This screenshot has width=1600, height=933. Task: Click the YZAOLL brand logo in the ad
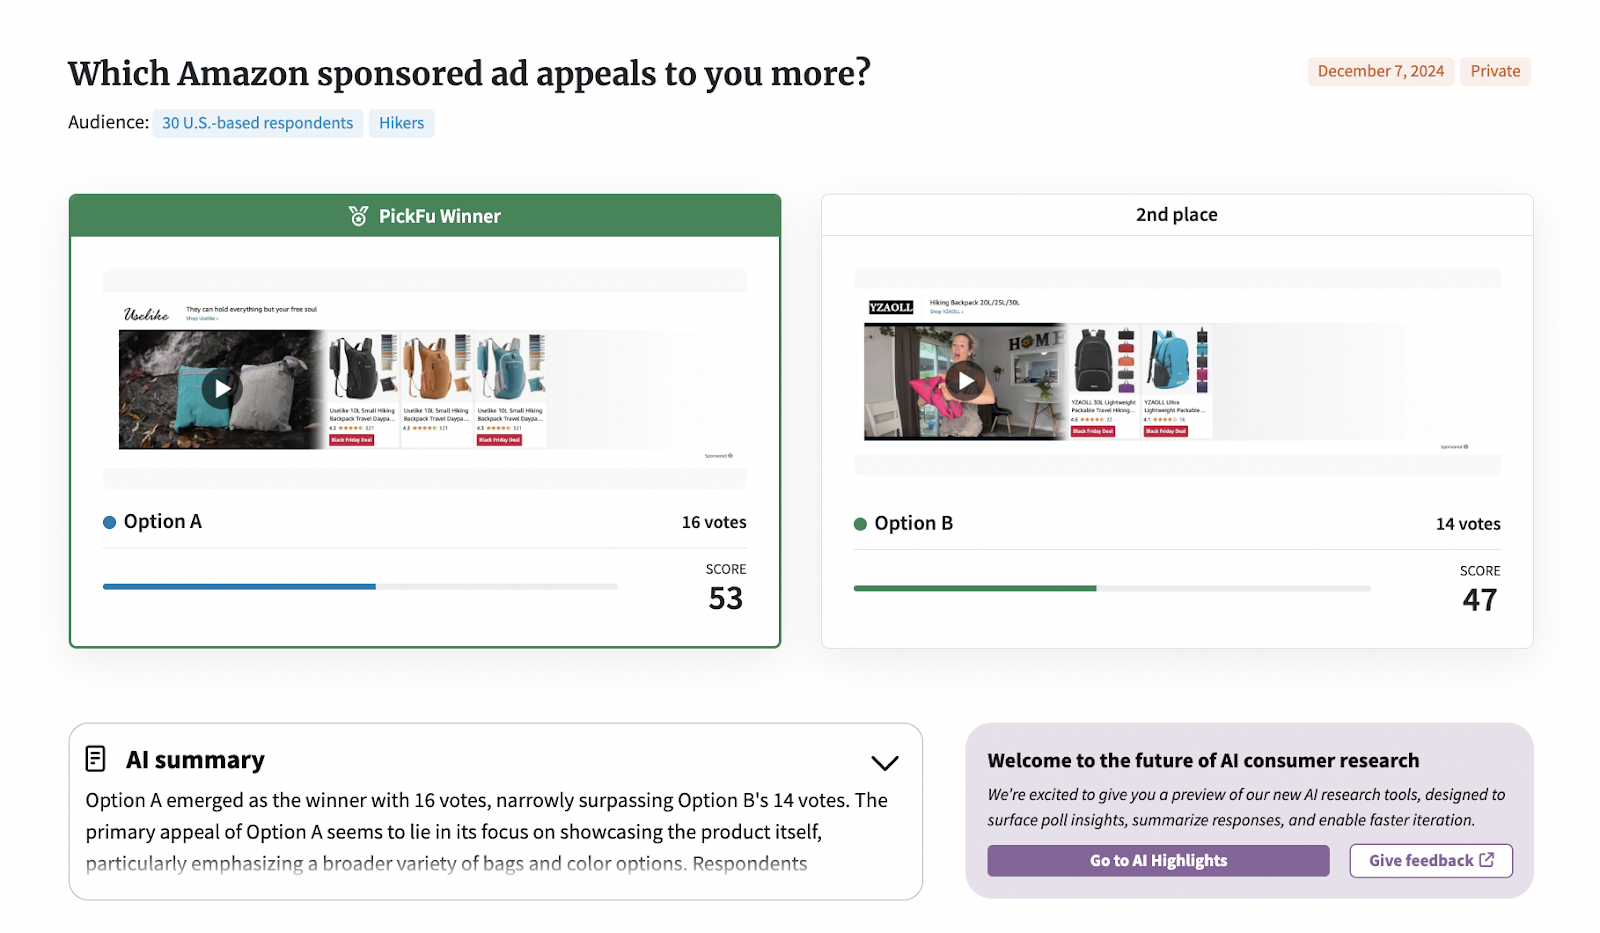(x=891, y=307)
